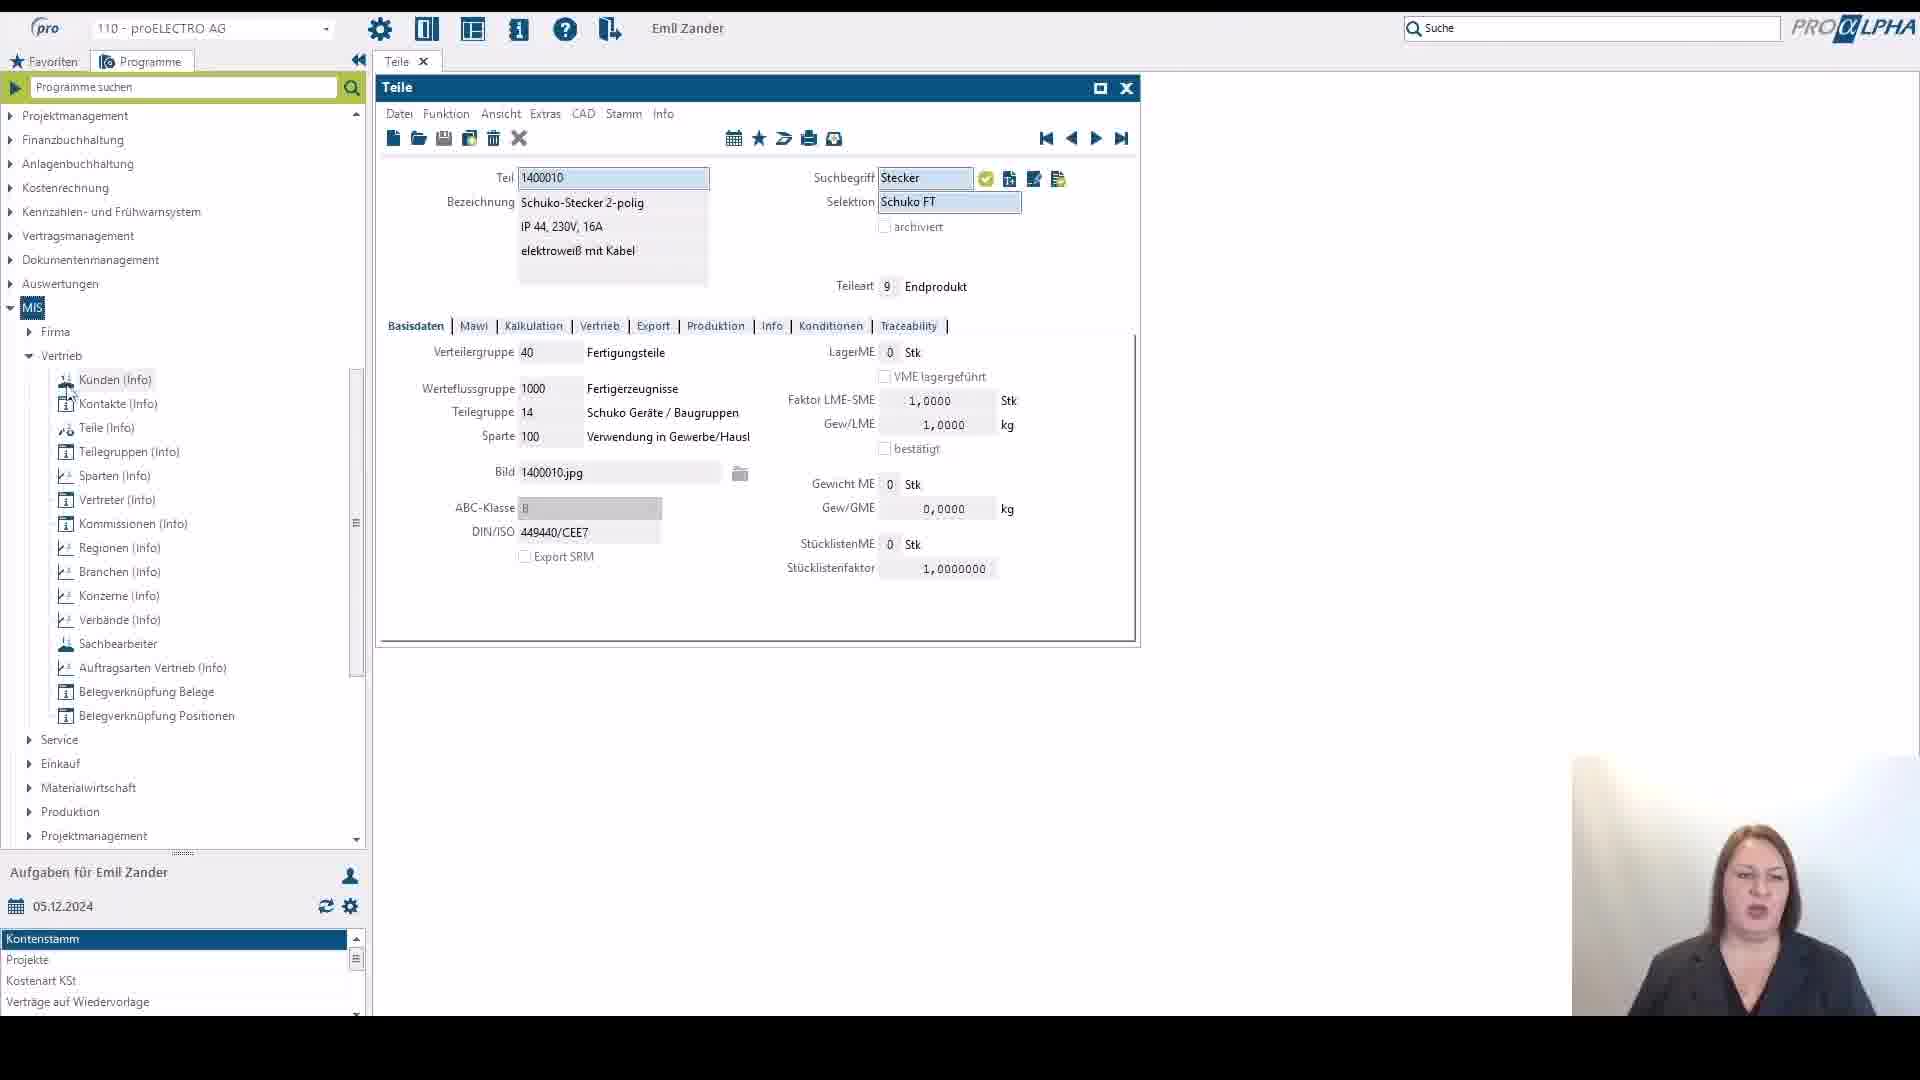Click the green checkmark icon next to Suchbegriff
The width and height of the screenshot is (1920, 1080).
click(x=986, y=179)
